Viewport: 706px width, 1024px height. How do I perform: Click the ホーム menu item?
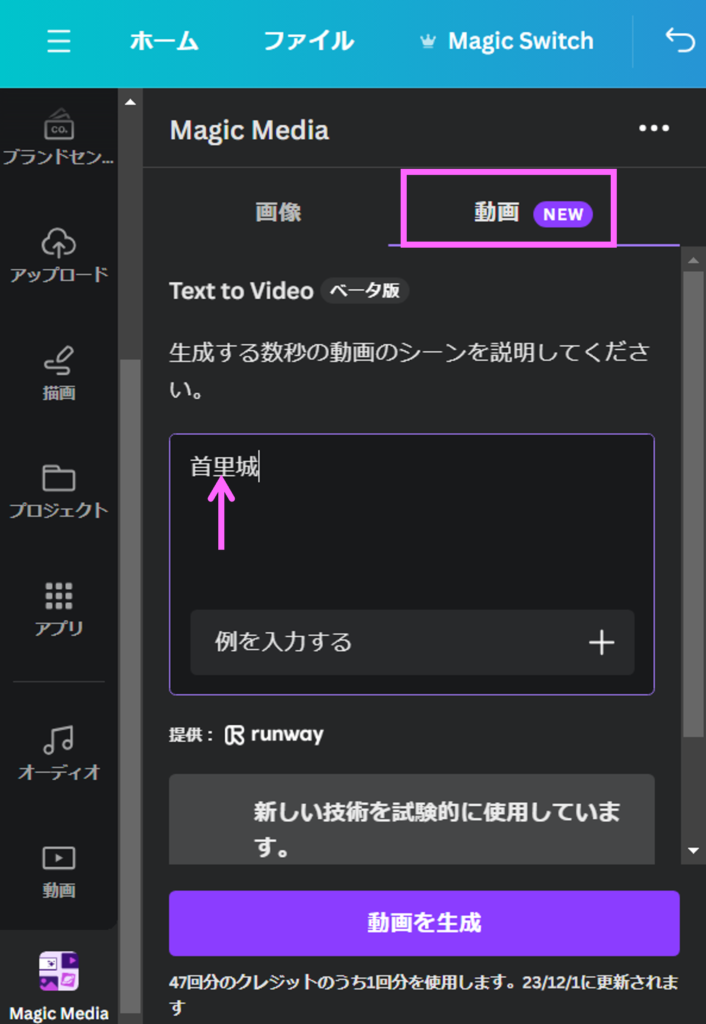click(x=164, y=42)
